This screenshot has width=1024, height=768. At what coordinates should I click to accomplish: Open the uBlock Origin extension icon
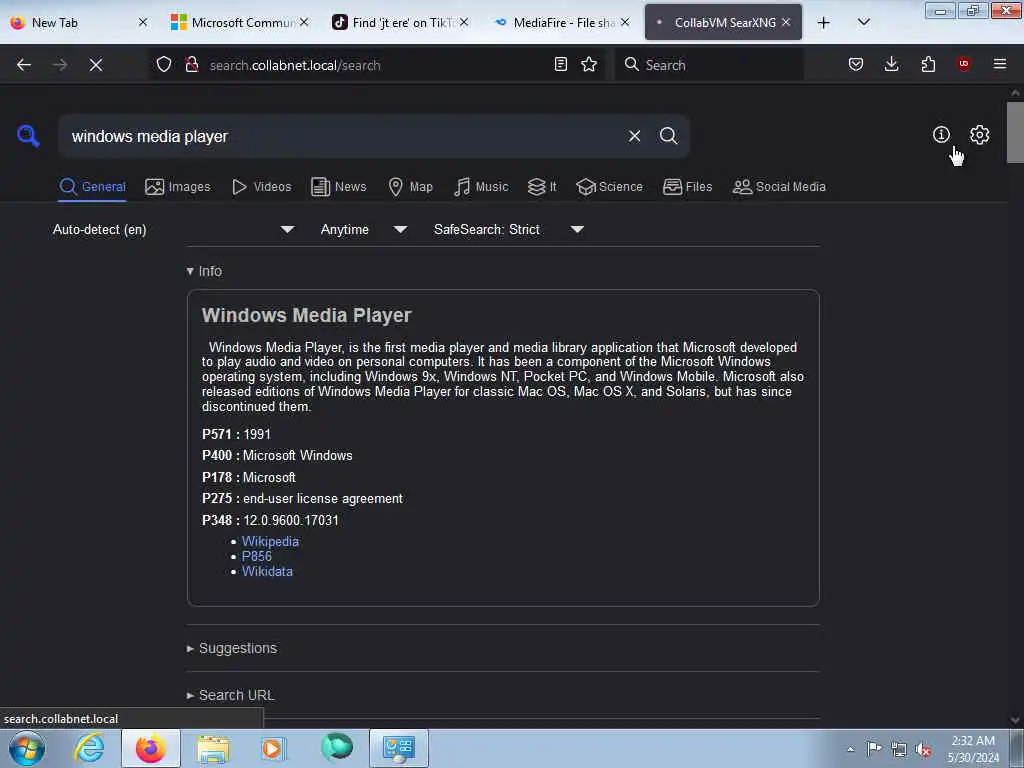[x=964, y=64]
